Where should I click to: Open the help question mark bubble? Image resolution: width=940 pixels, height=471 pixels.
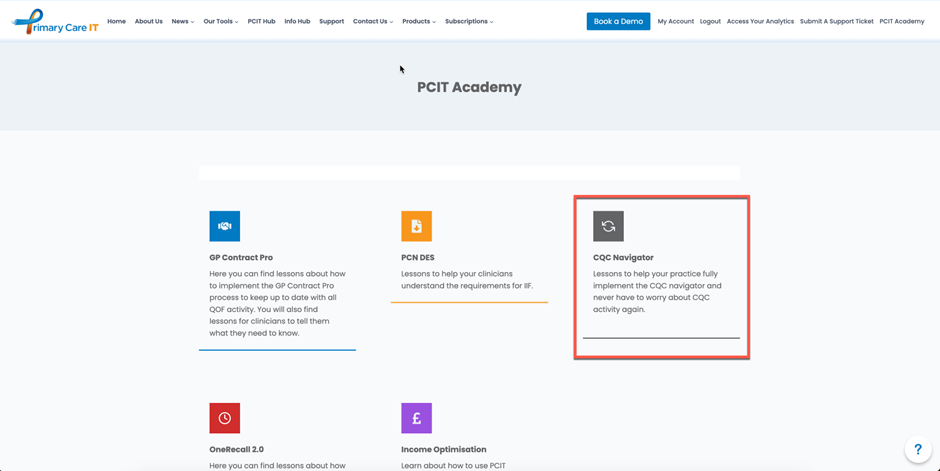pos(917,450)
